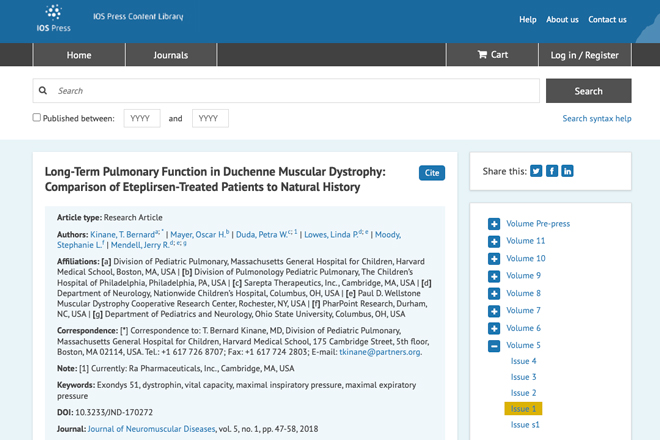Click the second YYYY year field
The width and height of the screenshot is (660, 440).
coord(210,118)
